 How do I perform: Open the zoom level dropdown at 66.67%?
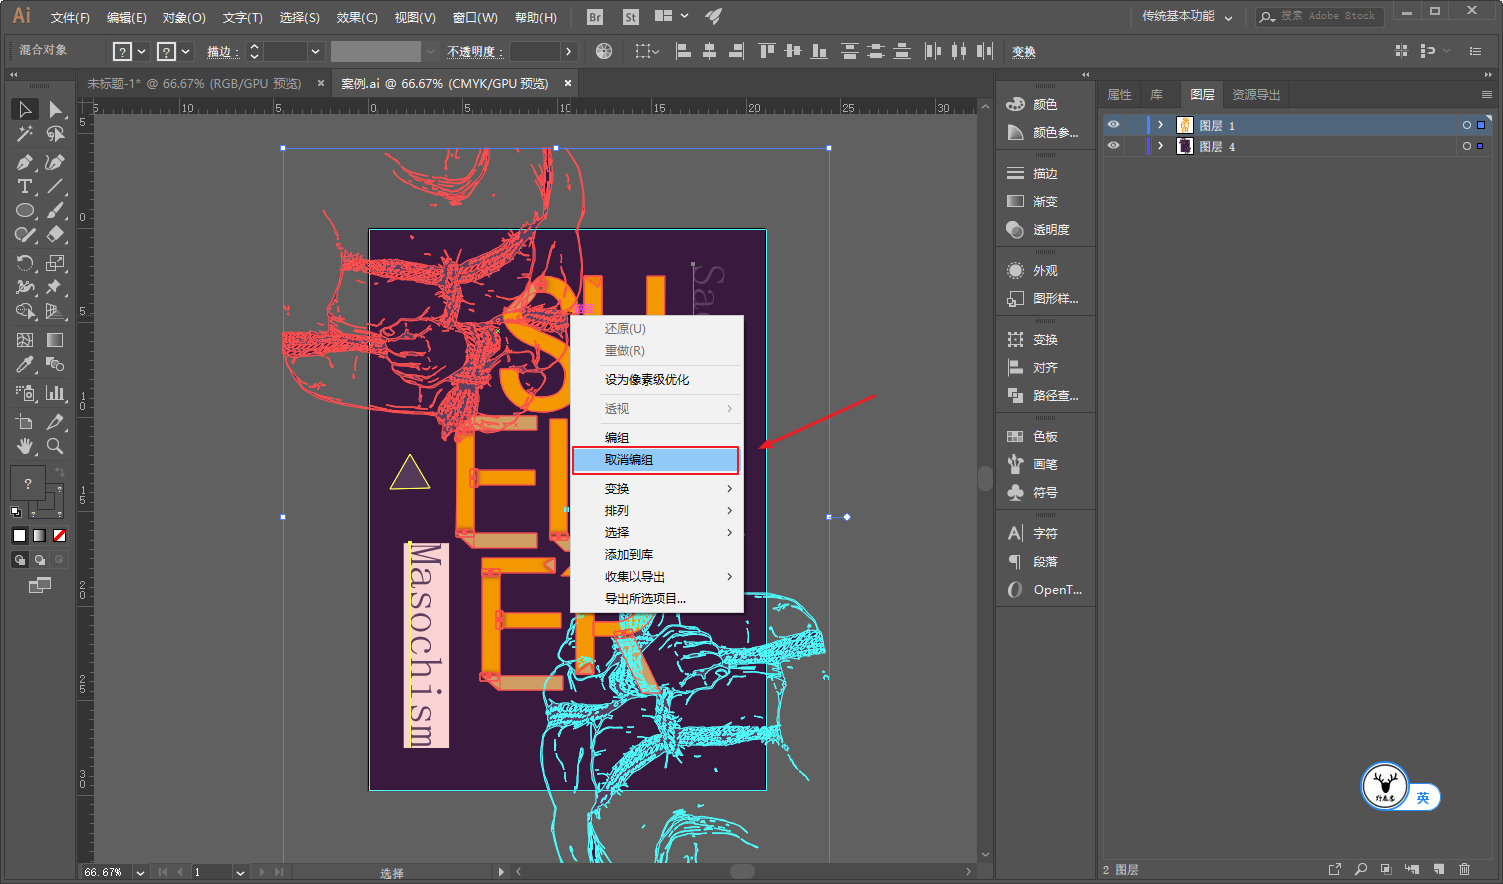140,873
